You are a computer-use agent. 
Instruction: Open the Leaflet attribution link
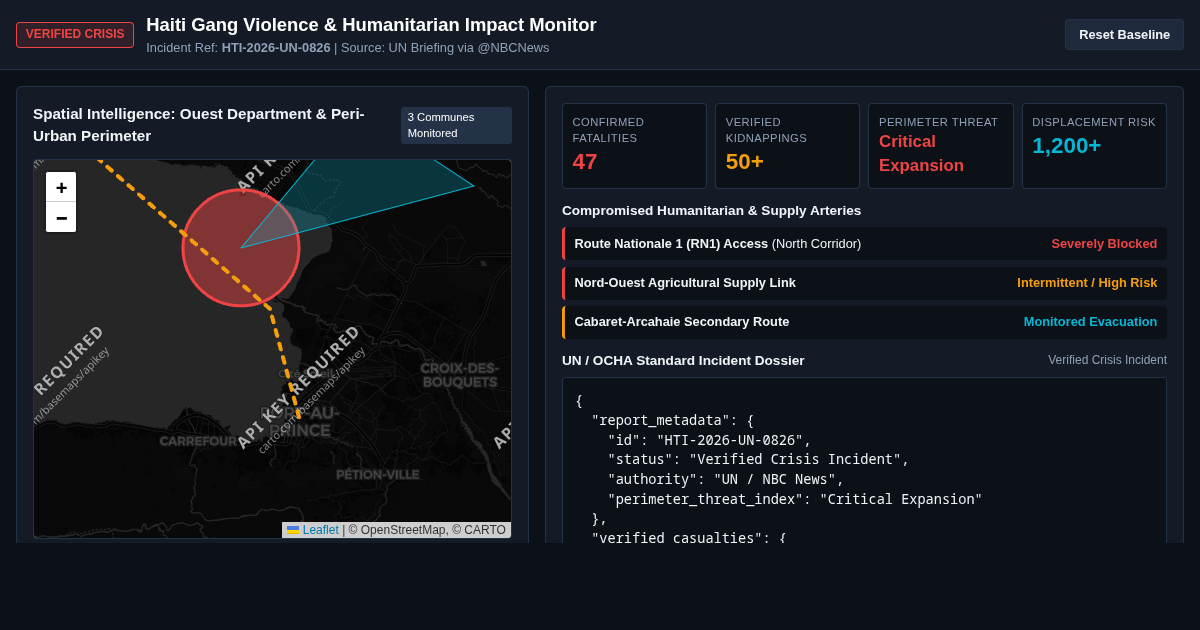(320, 530)
